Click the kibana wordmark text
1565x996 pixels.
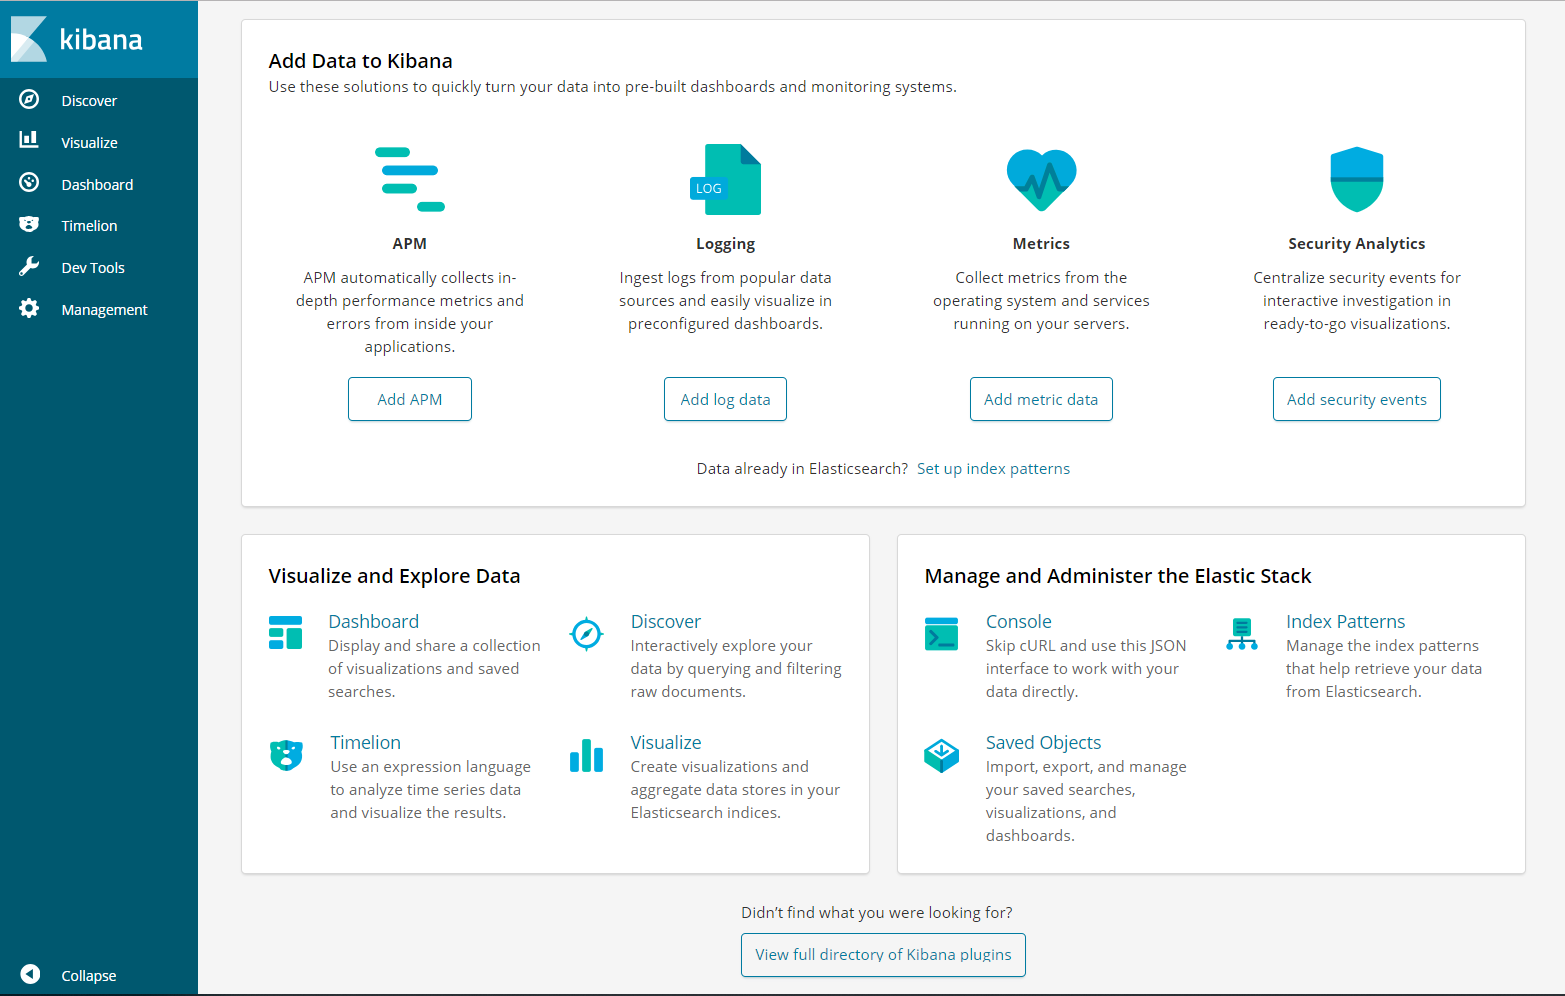(x=101, y=39)
